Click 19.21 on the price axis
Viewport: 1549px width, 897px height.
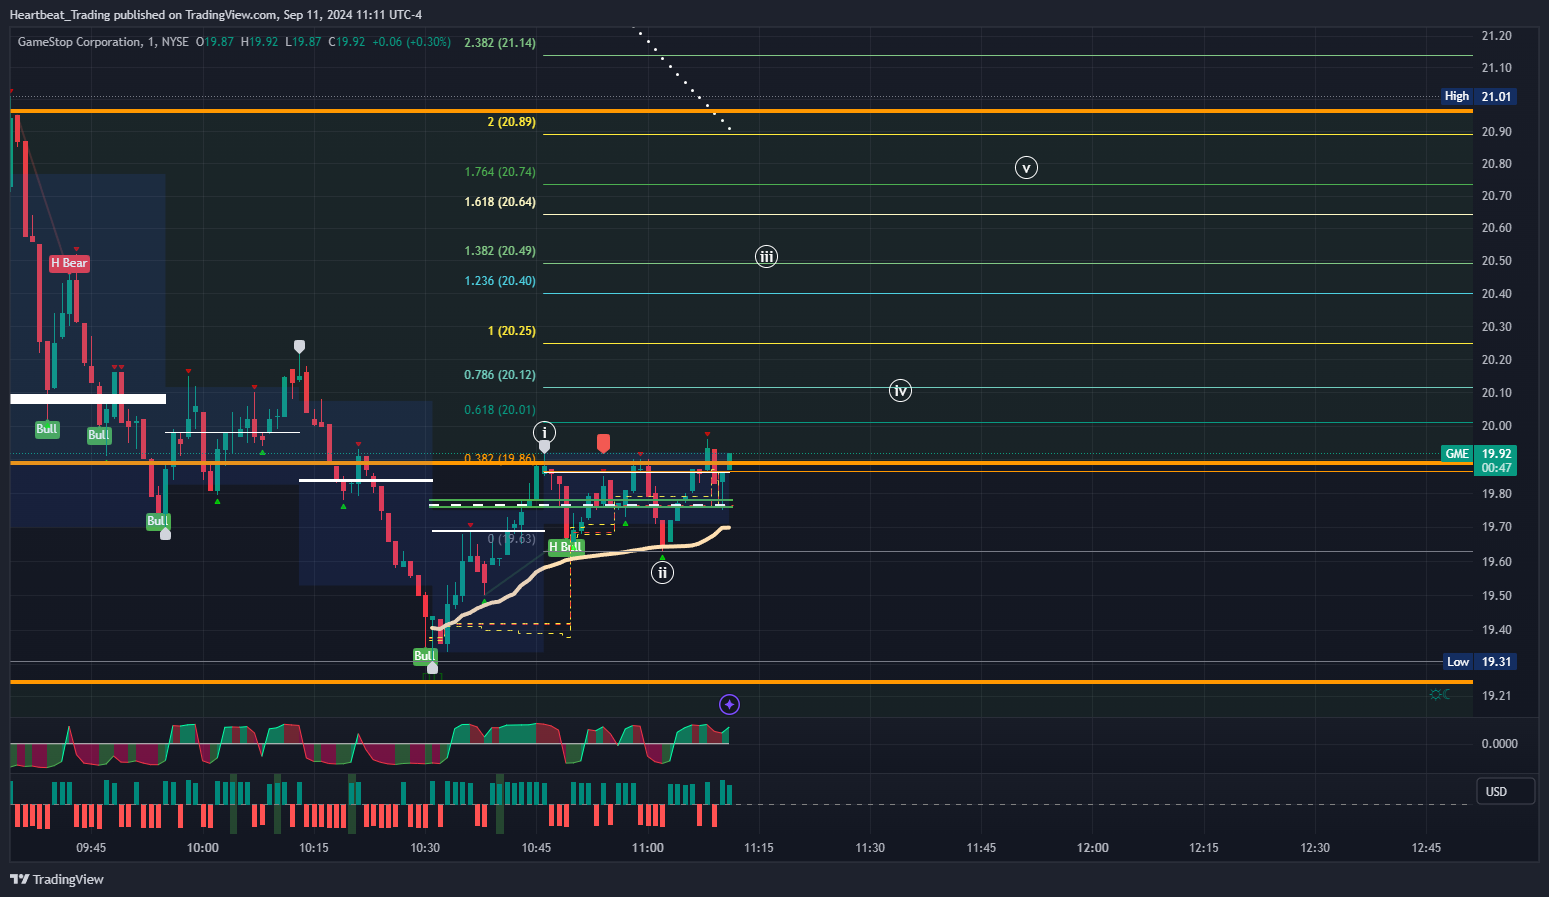(x=1496, y=696)
